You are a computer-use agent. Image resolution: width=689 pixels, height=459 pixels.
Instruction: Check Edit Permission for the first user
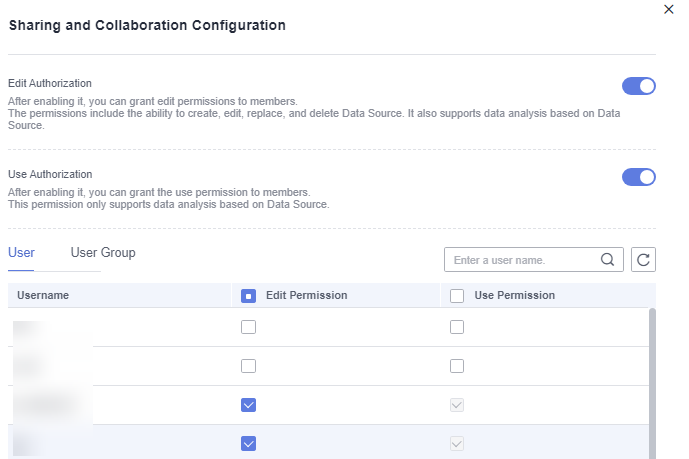click(x=249, y=327)
